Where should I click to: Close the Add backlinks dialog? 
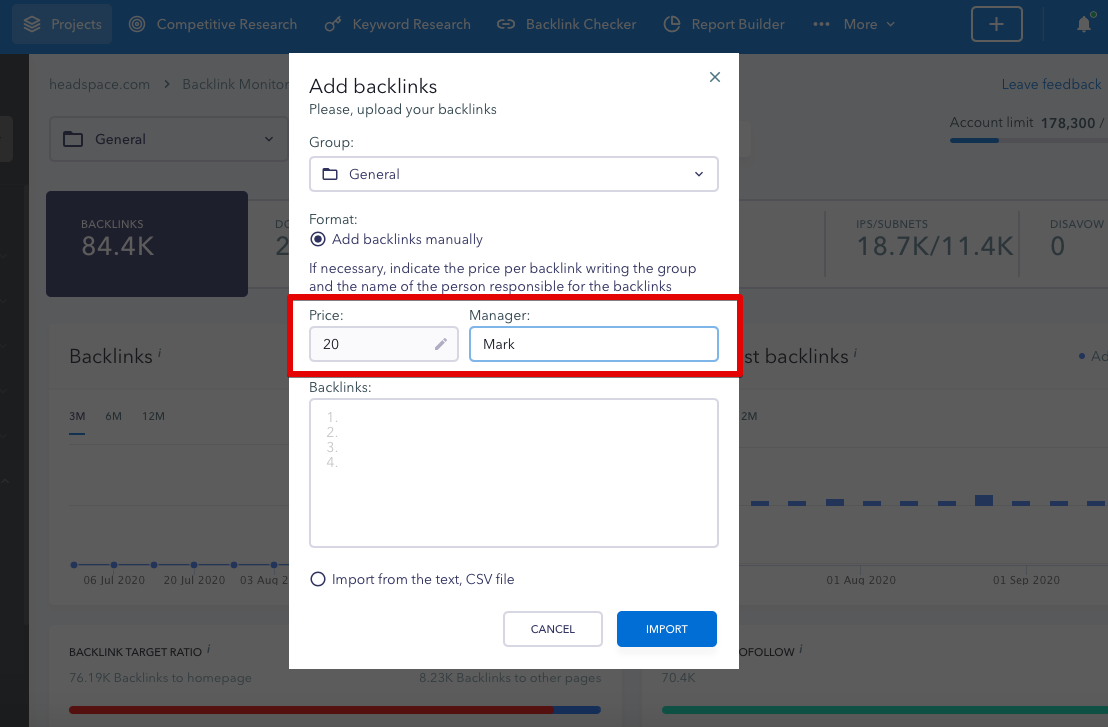(x=714, y=77)
